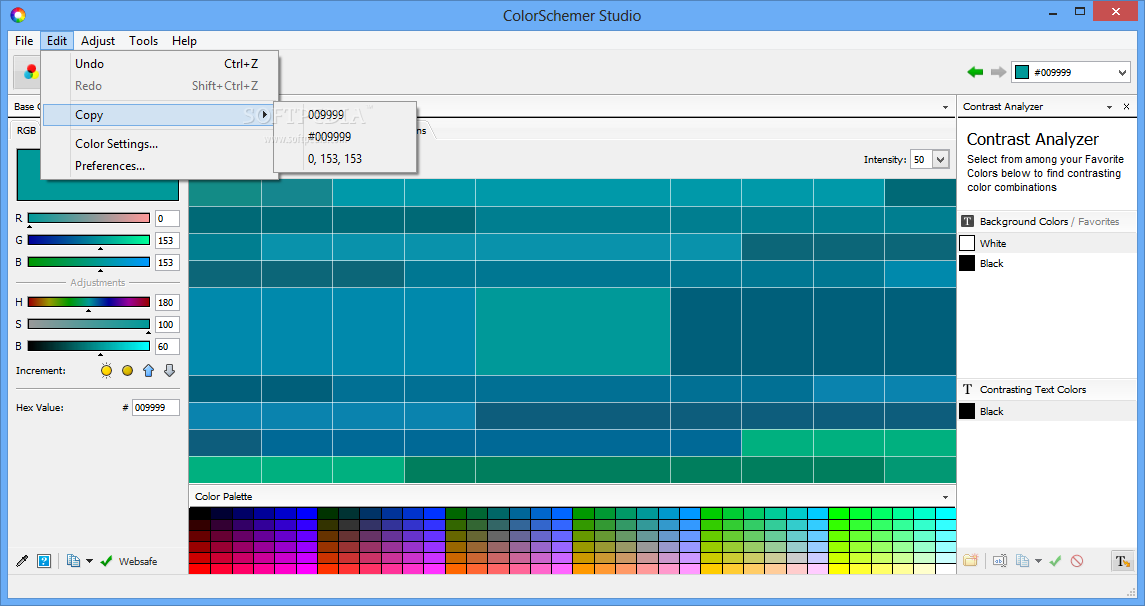Click the G green channel slider
Image resolution: width=1145 pixels, height=606 pixels.
[x=88, y=240]
